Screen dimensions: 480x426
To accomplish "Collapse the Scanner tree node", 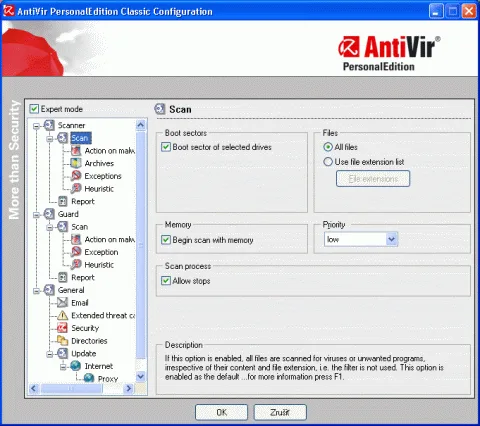I will coord(36,126).
